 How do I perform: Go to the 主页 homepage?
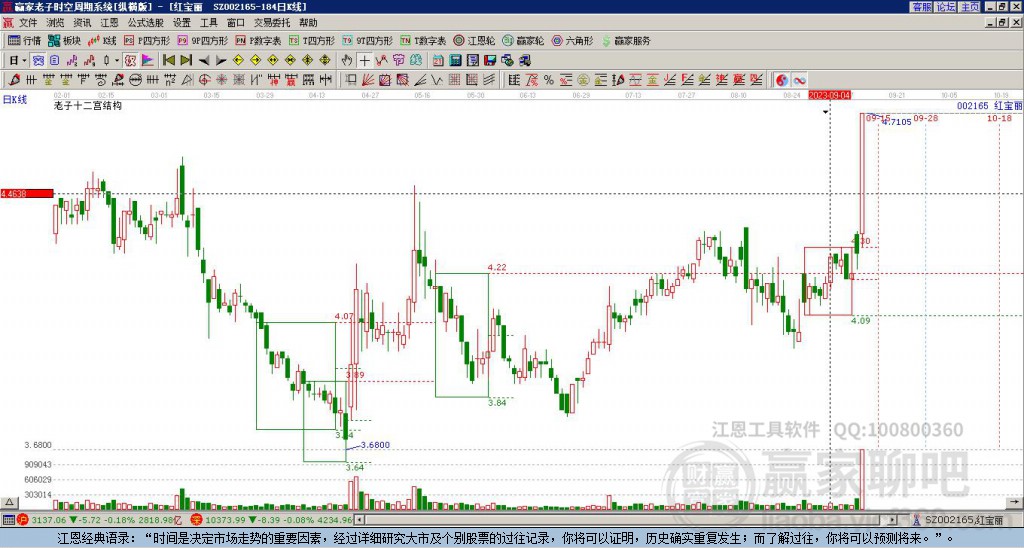point(970,7)
